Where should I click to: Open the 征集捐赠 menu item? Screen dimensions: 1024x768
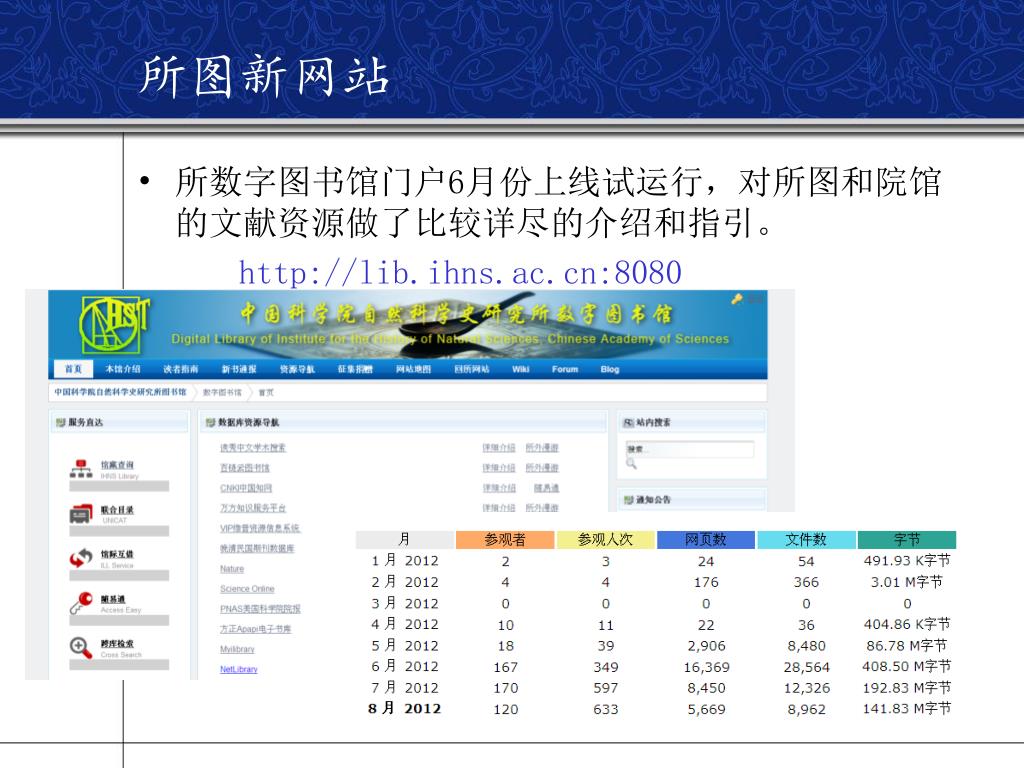click(x=355, y=369)
